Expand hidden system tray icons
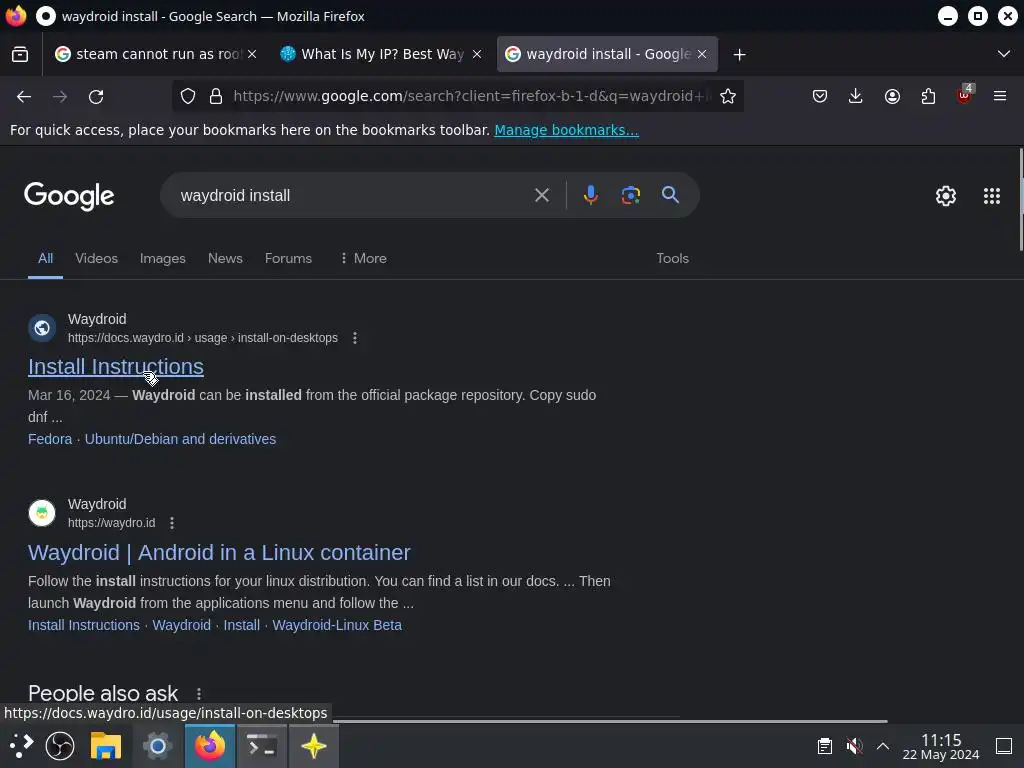1024x768 pixels. (883, 746)
